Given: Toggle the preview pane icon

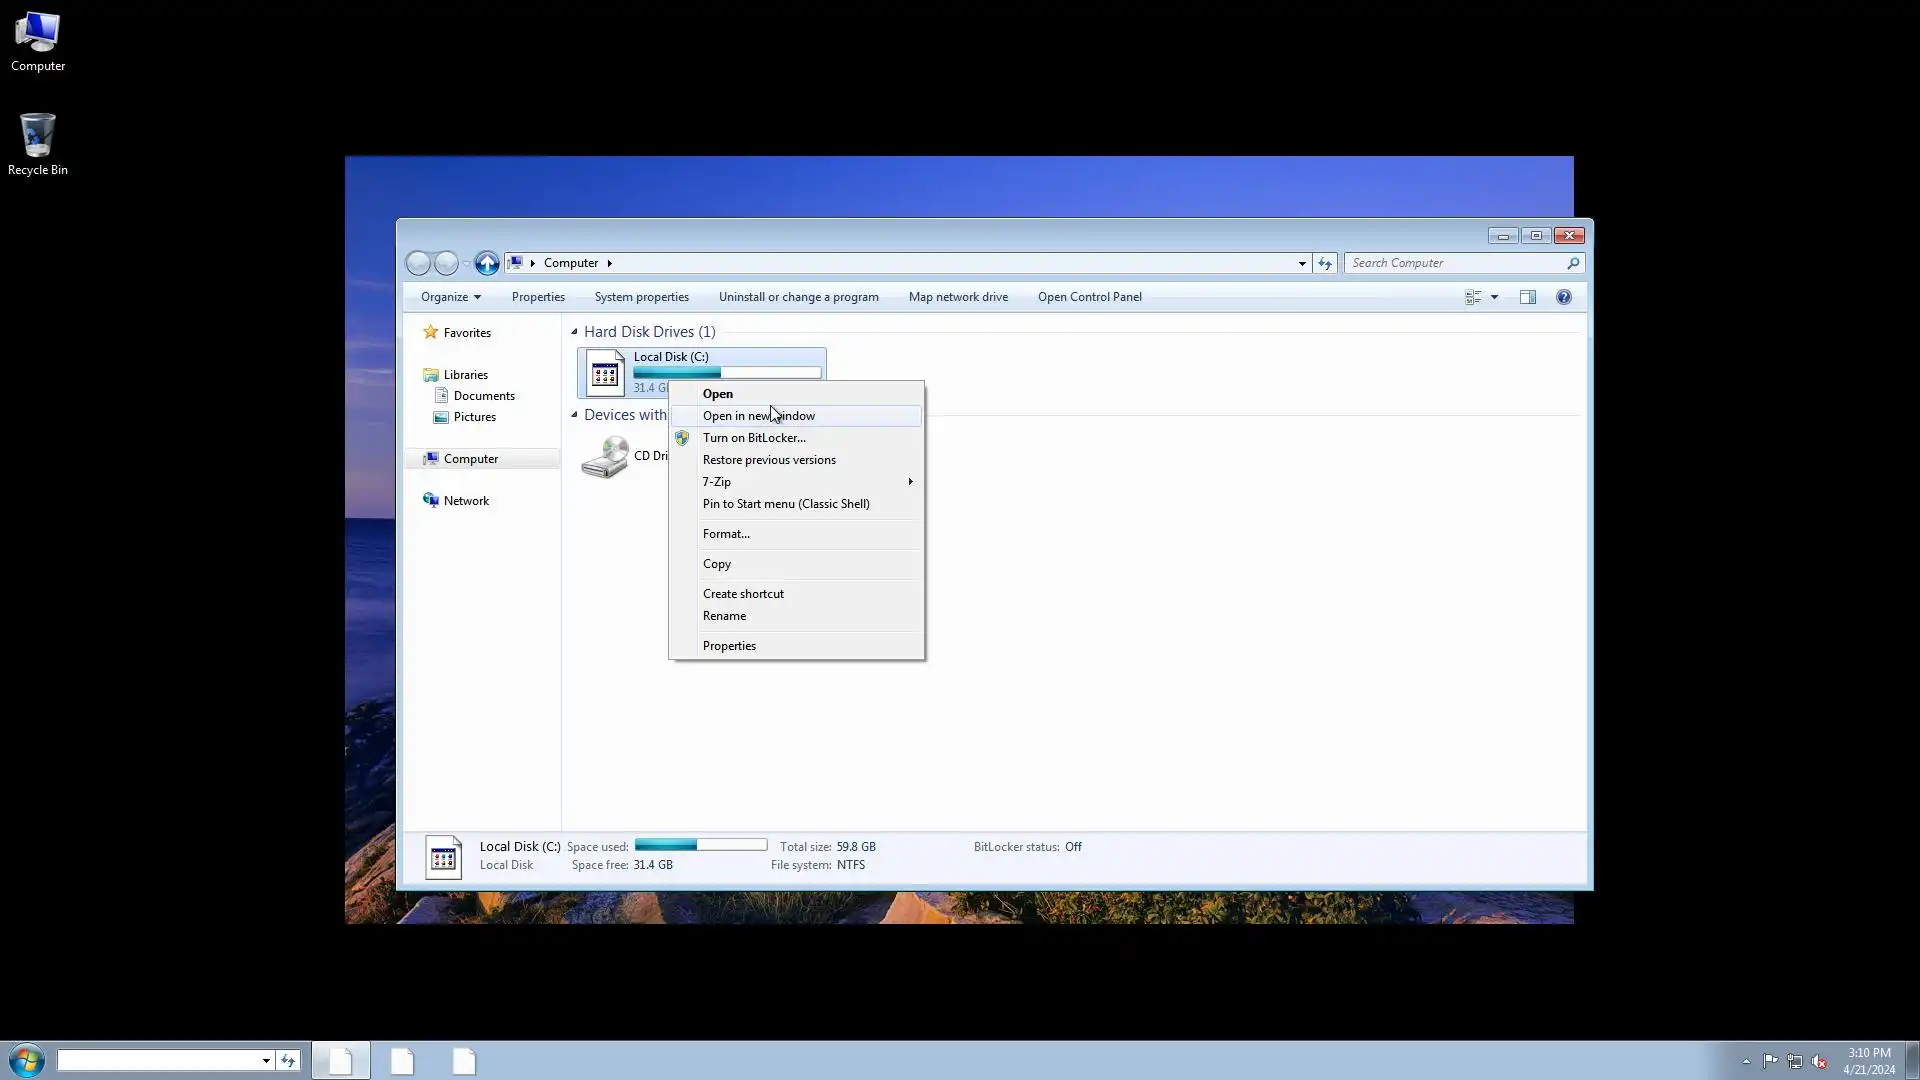Looking at the screenshot, I should tap(1528, 297).
